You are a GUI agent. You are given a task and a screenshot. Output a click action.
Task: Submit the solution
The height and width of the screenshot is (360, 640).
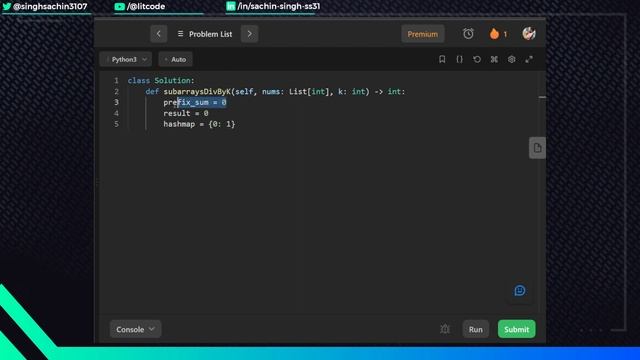click(516, 329)
